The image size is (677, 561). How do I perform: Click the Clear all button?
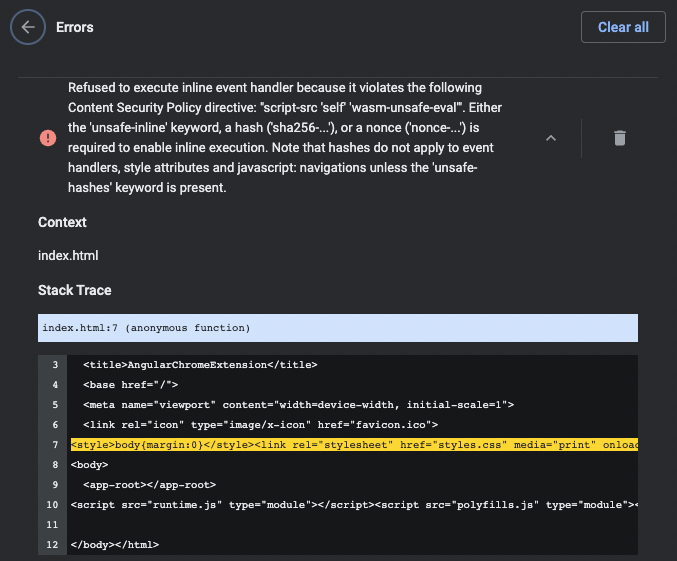tap(623, 27)
